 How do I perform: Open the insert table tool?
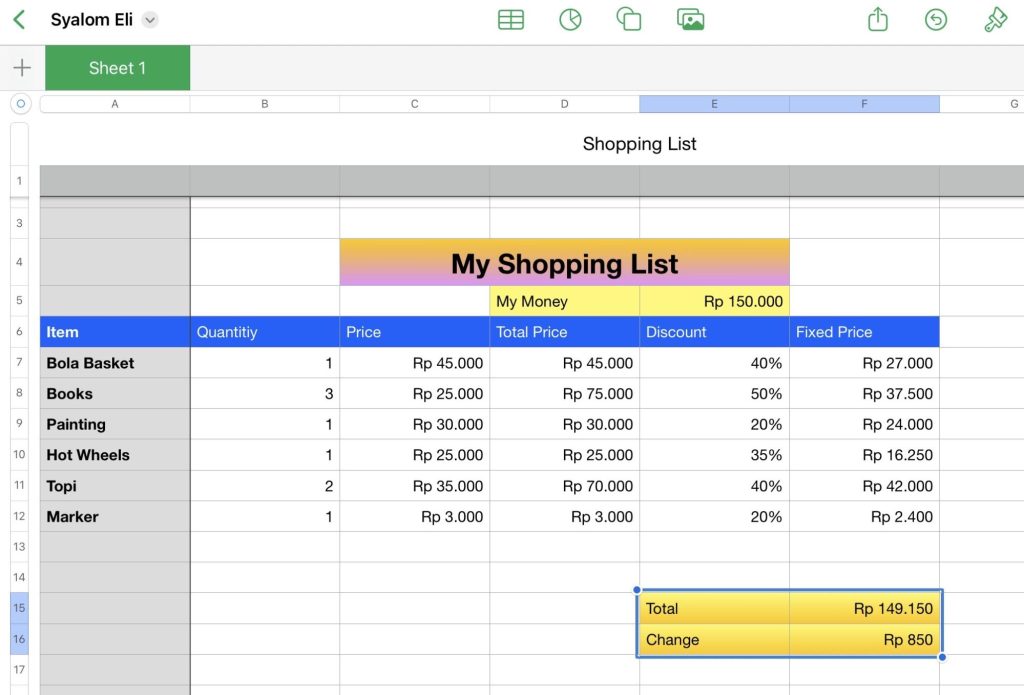pos(511,20)
